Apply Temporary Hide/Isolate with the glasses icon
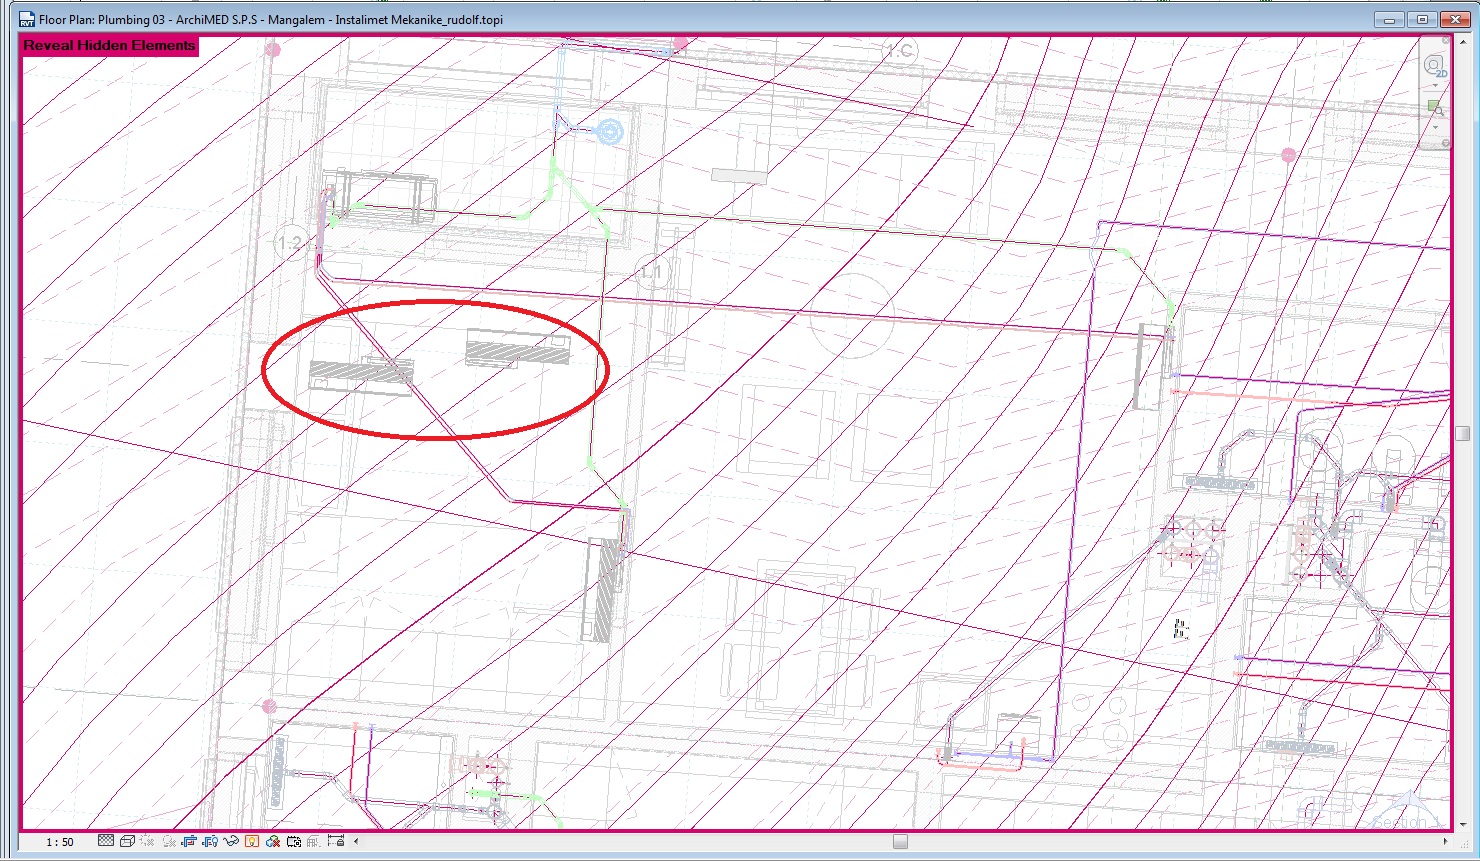This screenshot has width=1480, height=861. 231,841
